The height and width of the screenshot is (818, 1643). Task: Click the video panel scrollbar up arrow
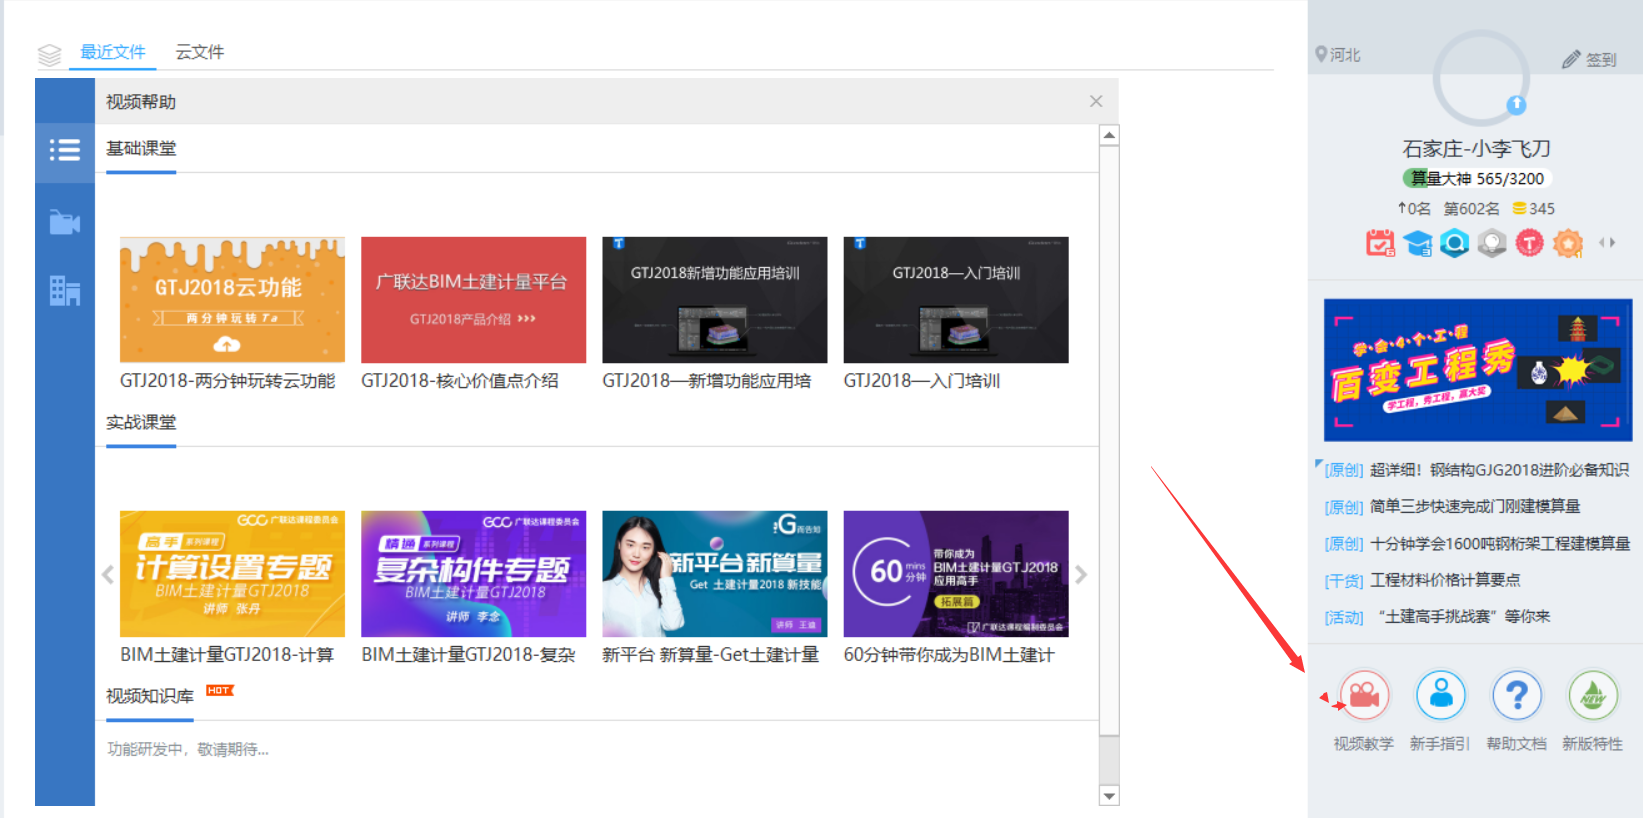coord(1109,135)
